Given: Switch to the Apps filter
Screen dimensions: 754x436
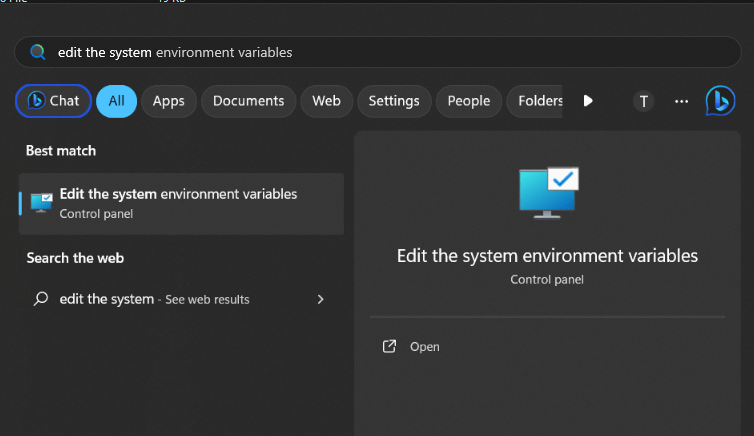Looking at the screenshot, I should tap(169, 101).
